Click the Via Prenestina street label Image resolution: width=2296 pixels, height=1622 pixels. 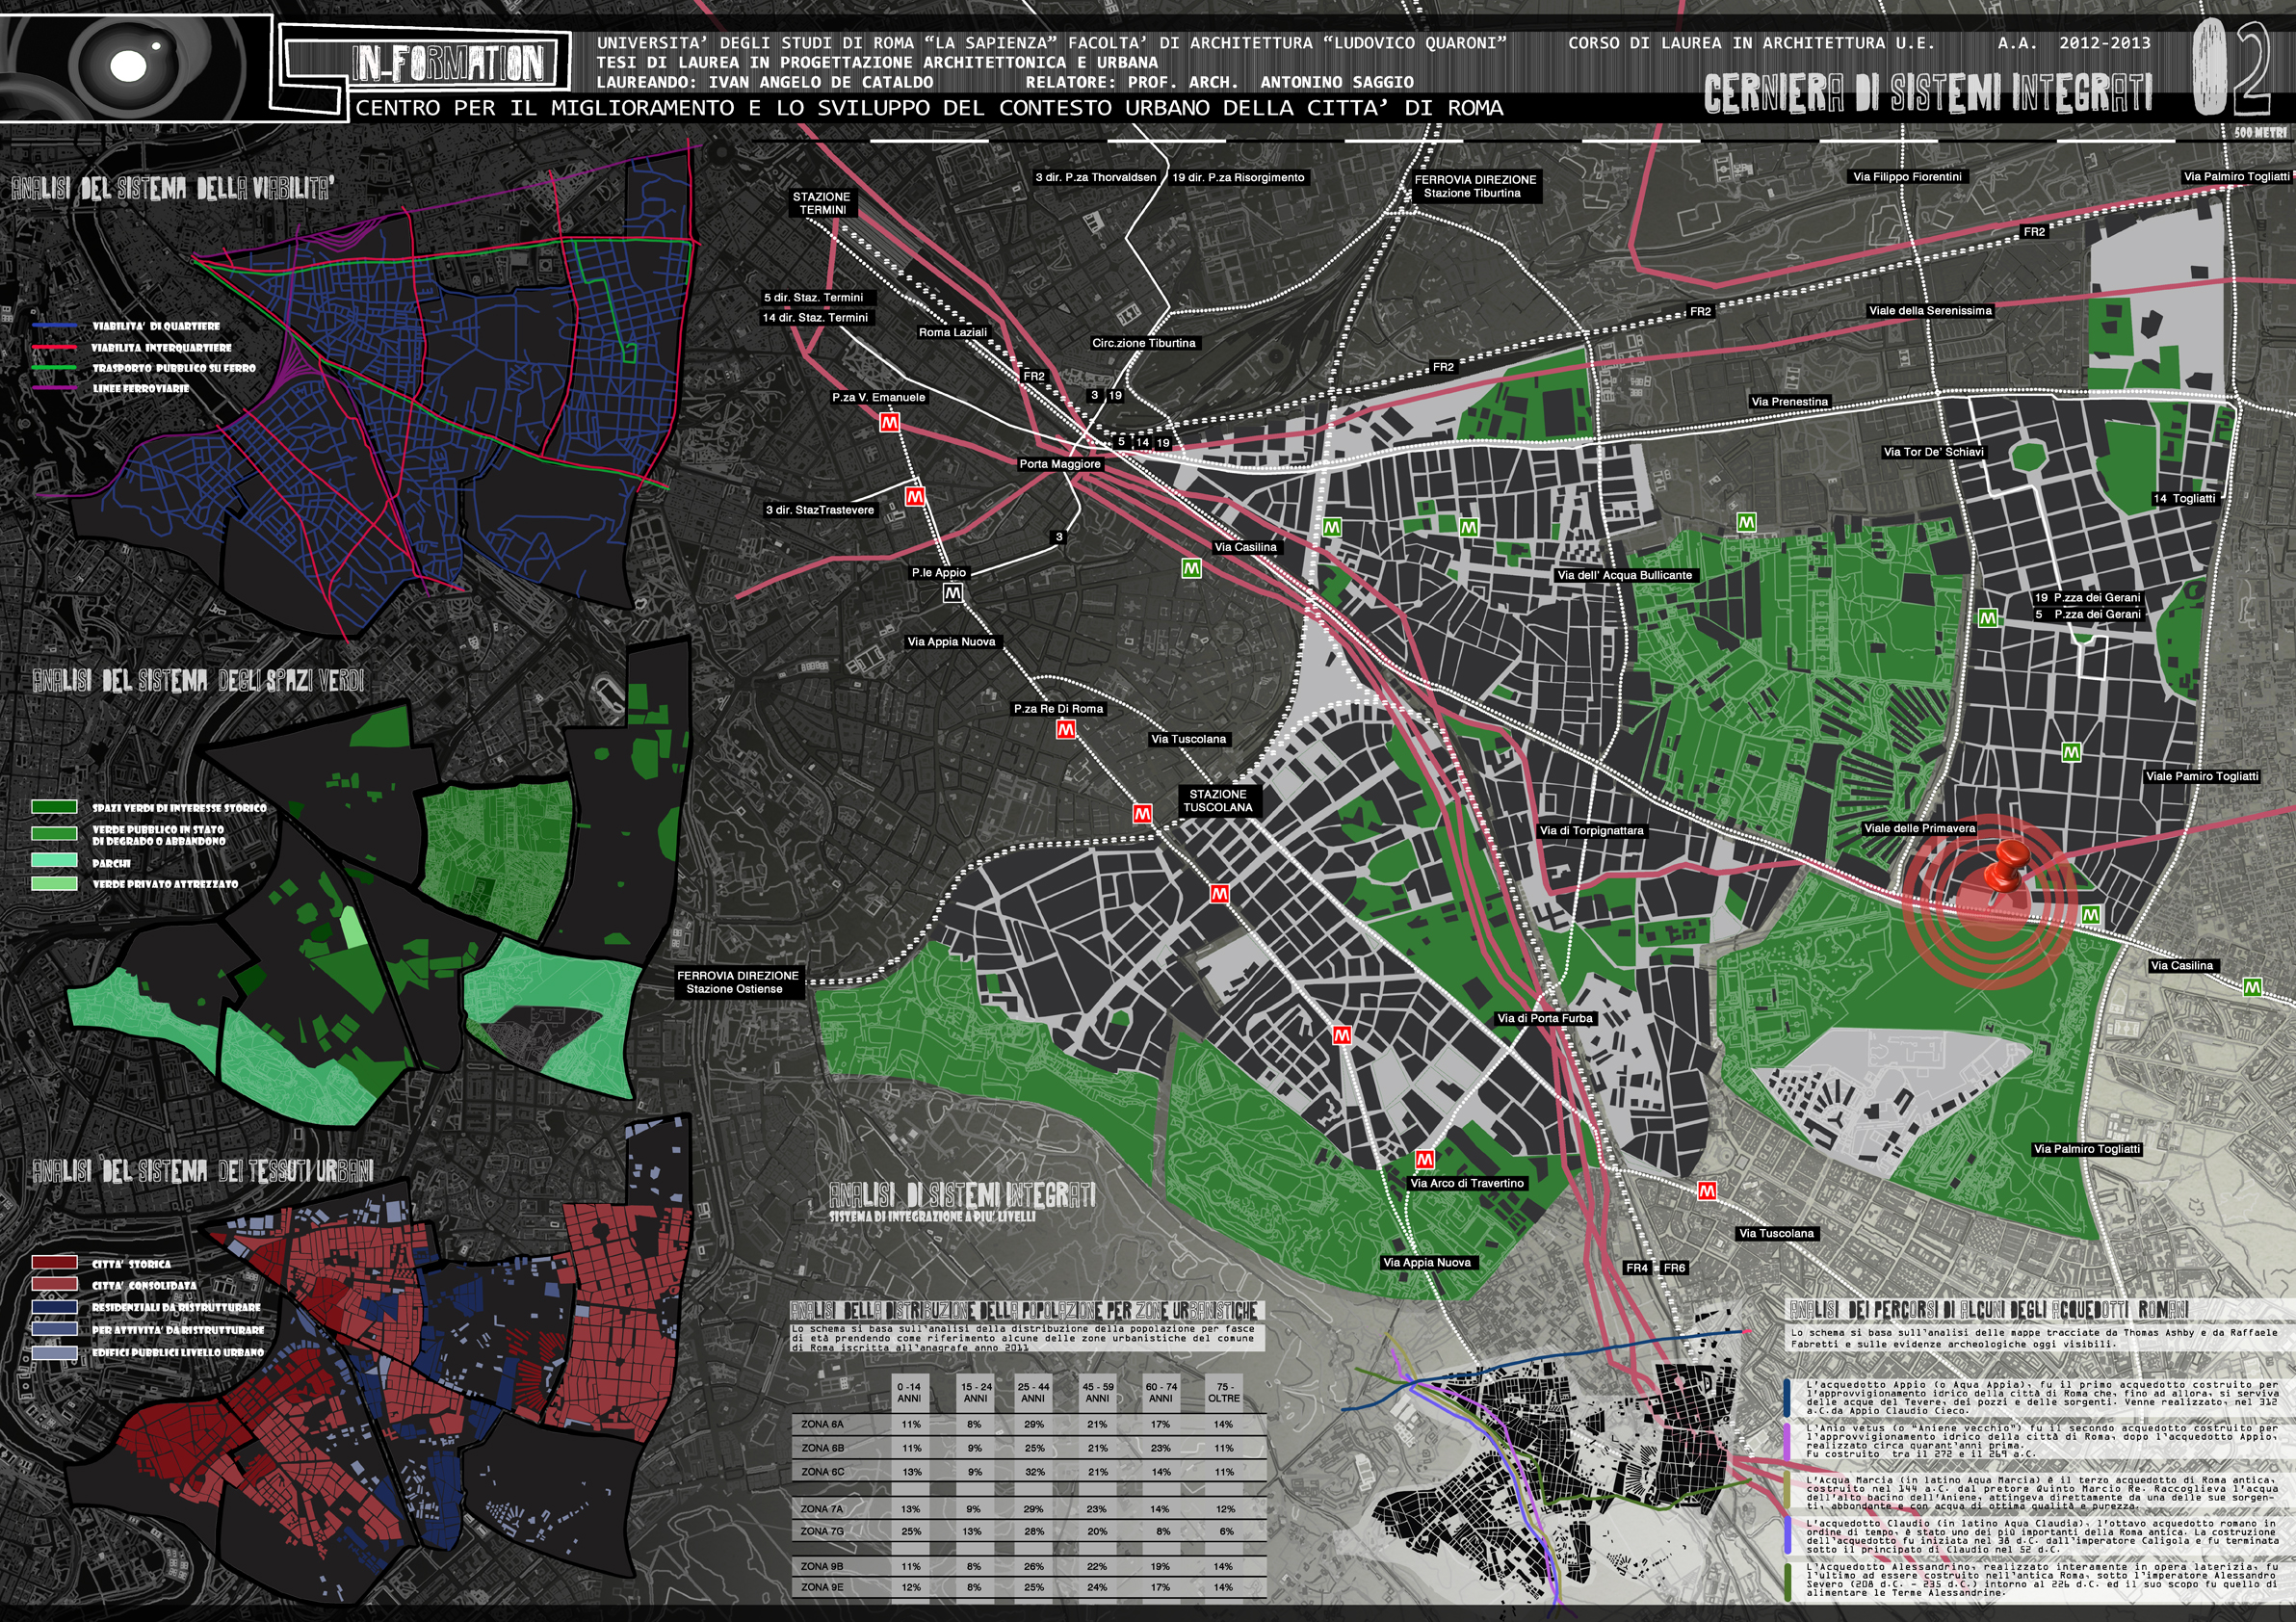click(1789, 402)
